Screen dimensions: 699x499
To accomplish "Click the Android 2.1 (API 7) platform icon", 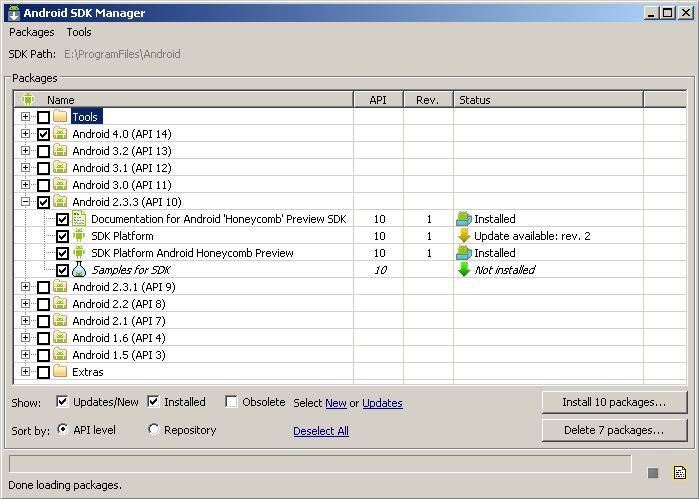I will (60, 320).
